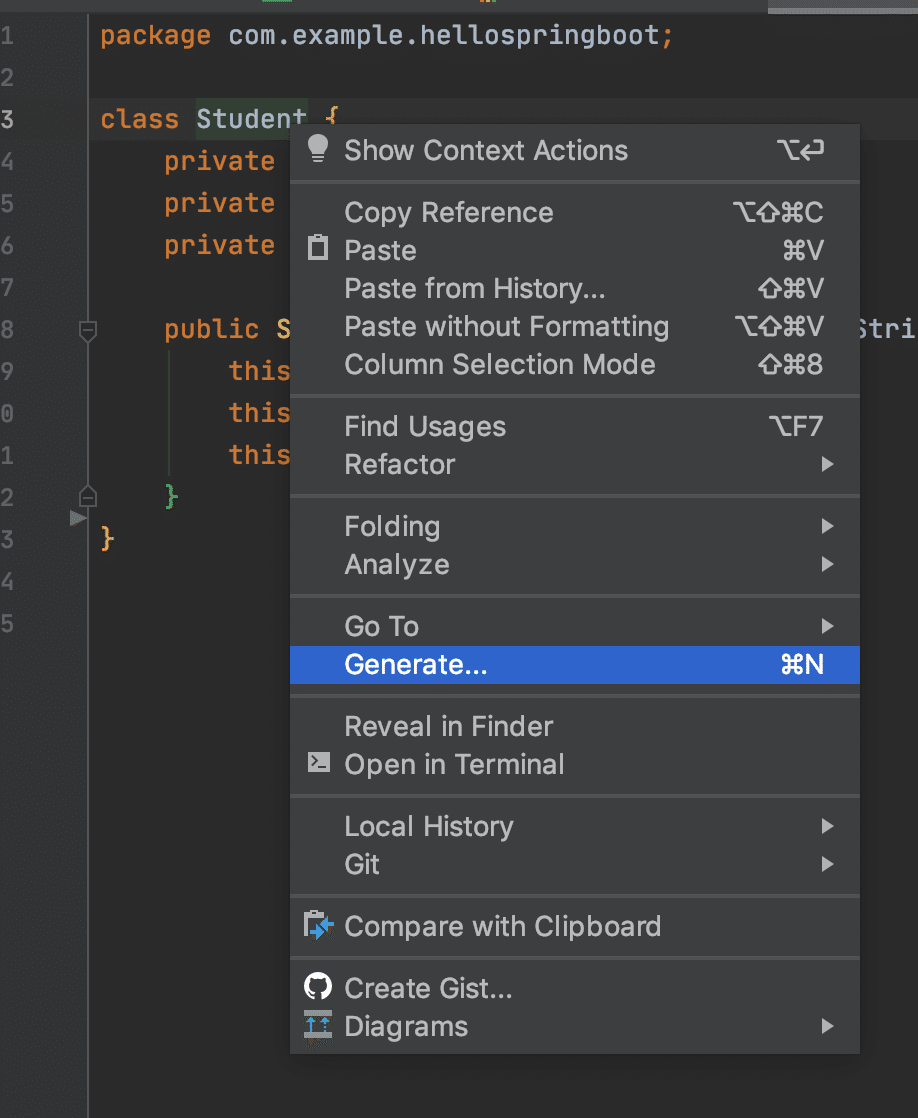Choose Reveal in Finder
Viewport: 918px width, 1118px height.
(448, 726)
